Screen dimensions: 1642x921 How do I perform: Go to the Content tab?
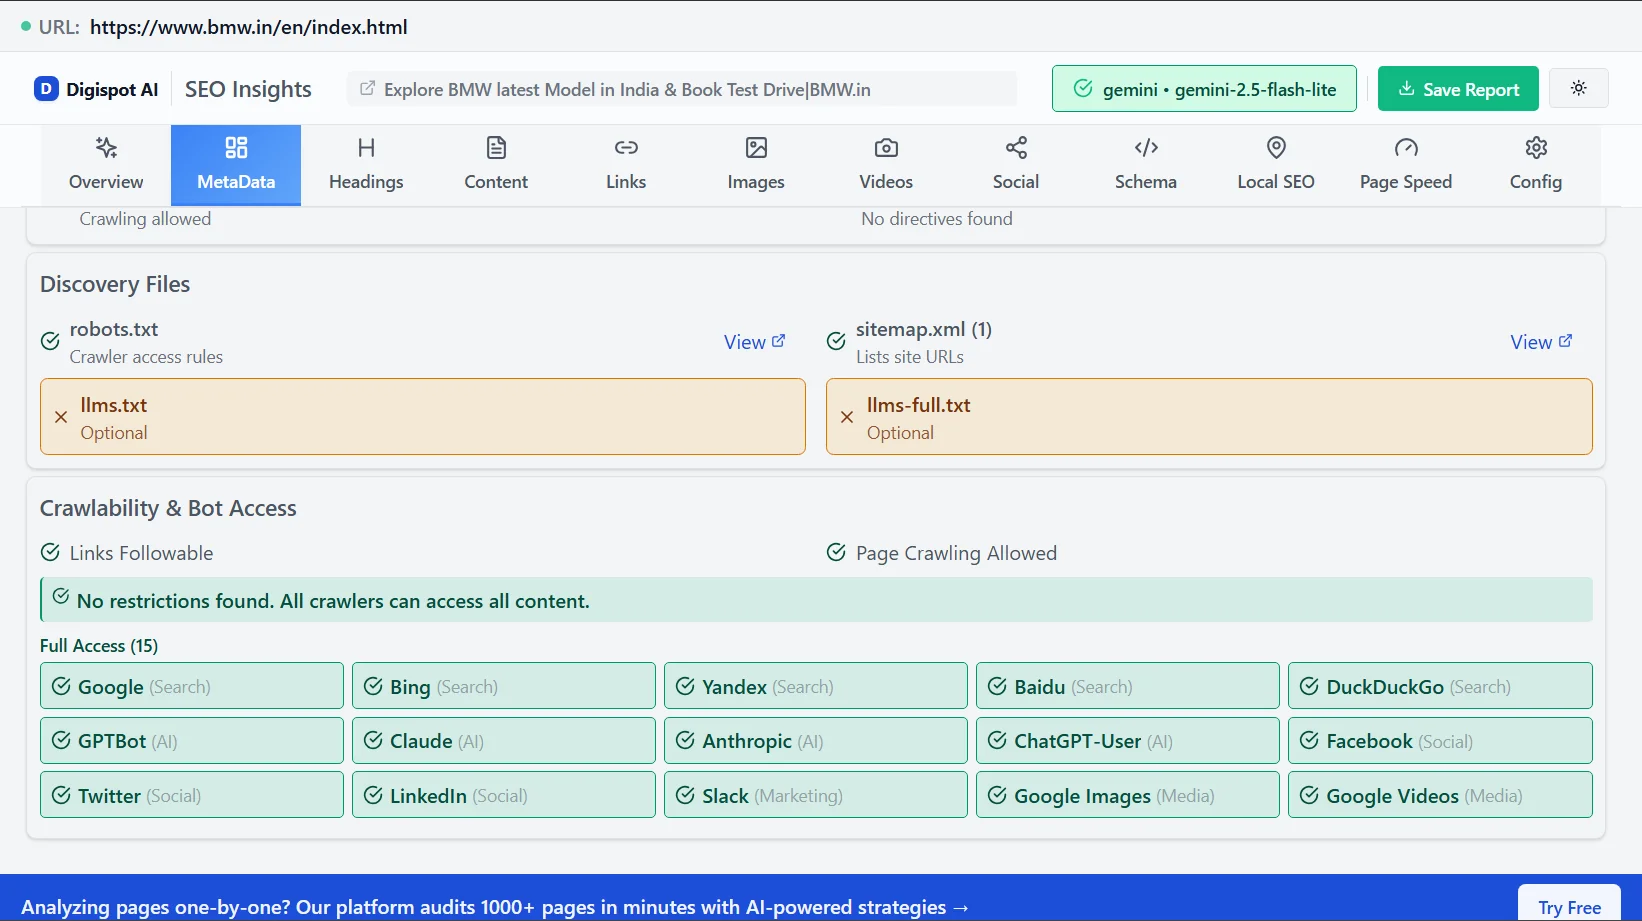click(x=496, y=165)
